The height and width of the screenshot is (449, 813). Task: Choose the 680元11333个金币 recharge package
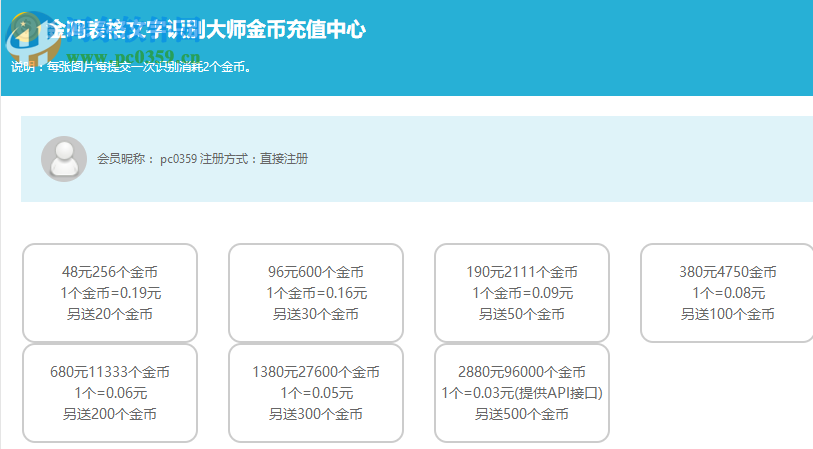click(110, 393)
